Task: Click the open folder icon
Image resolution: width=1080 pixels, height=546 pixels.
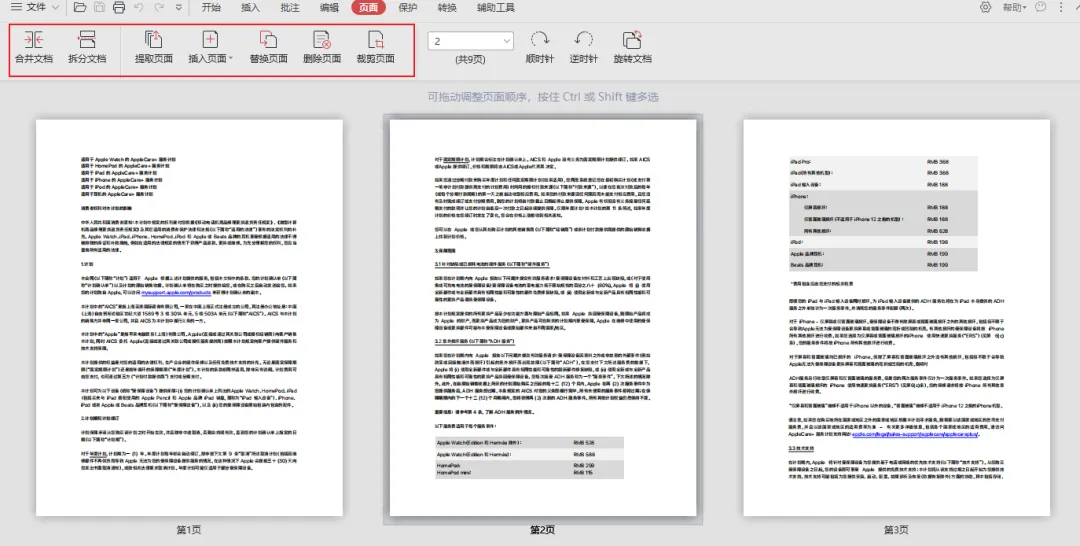Action: [x=80, y=8]
